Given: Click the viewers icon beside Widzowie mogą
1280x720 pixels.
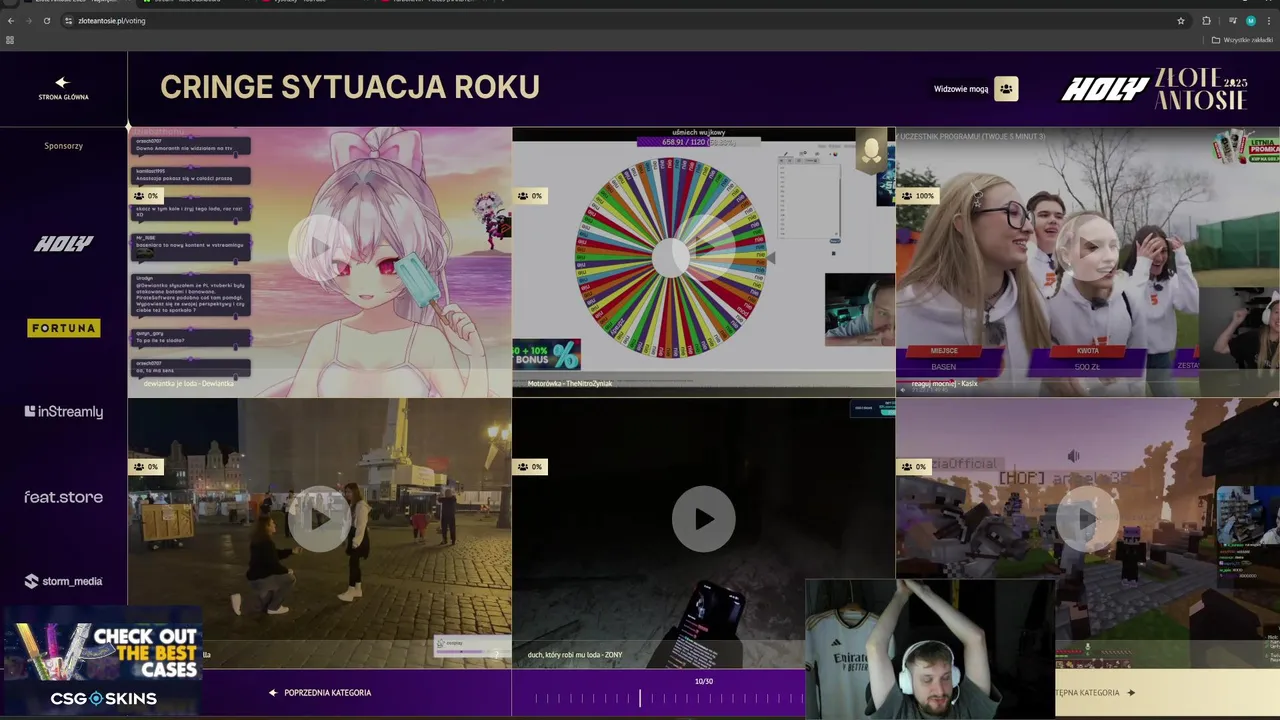Looking at the screenshot, I should [x=1006, y=89].
